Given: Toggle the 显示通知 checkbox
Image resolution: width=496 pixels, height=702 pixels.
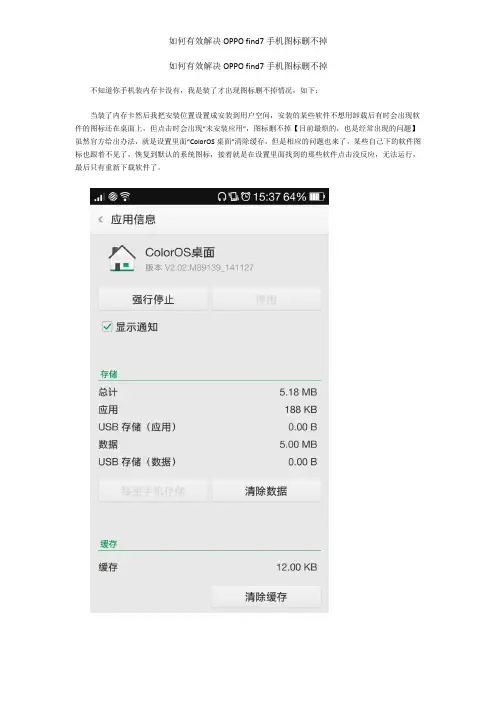Looking at the screenshot, I should pyautogui.click(x=107, y=326).
